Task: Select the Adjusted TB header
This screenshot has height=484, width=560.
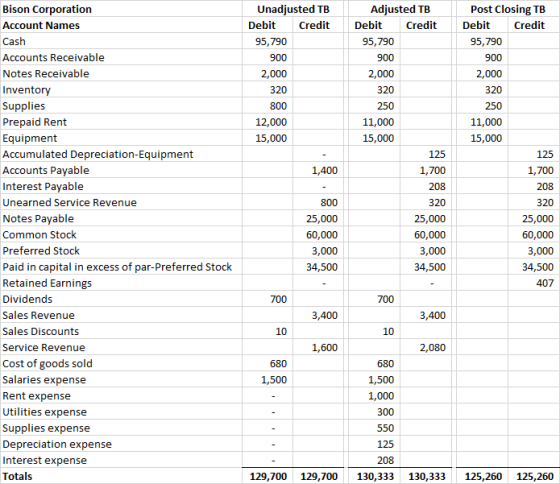Action: [x=400, y=9]
